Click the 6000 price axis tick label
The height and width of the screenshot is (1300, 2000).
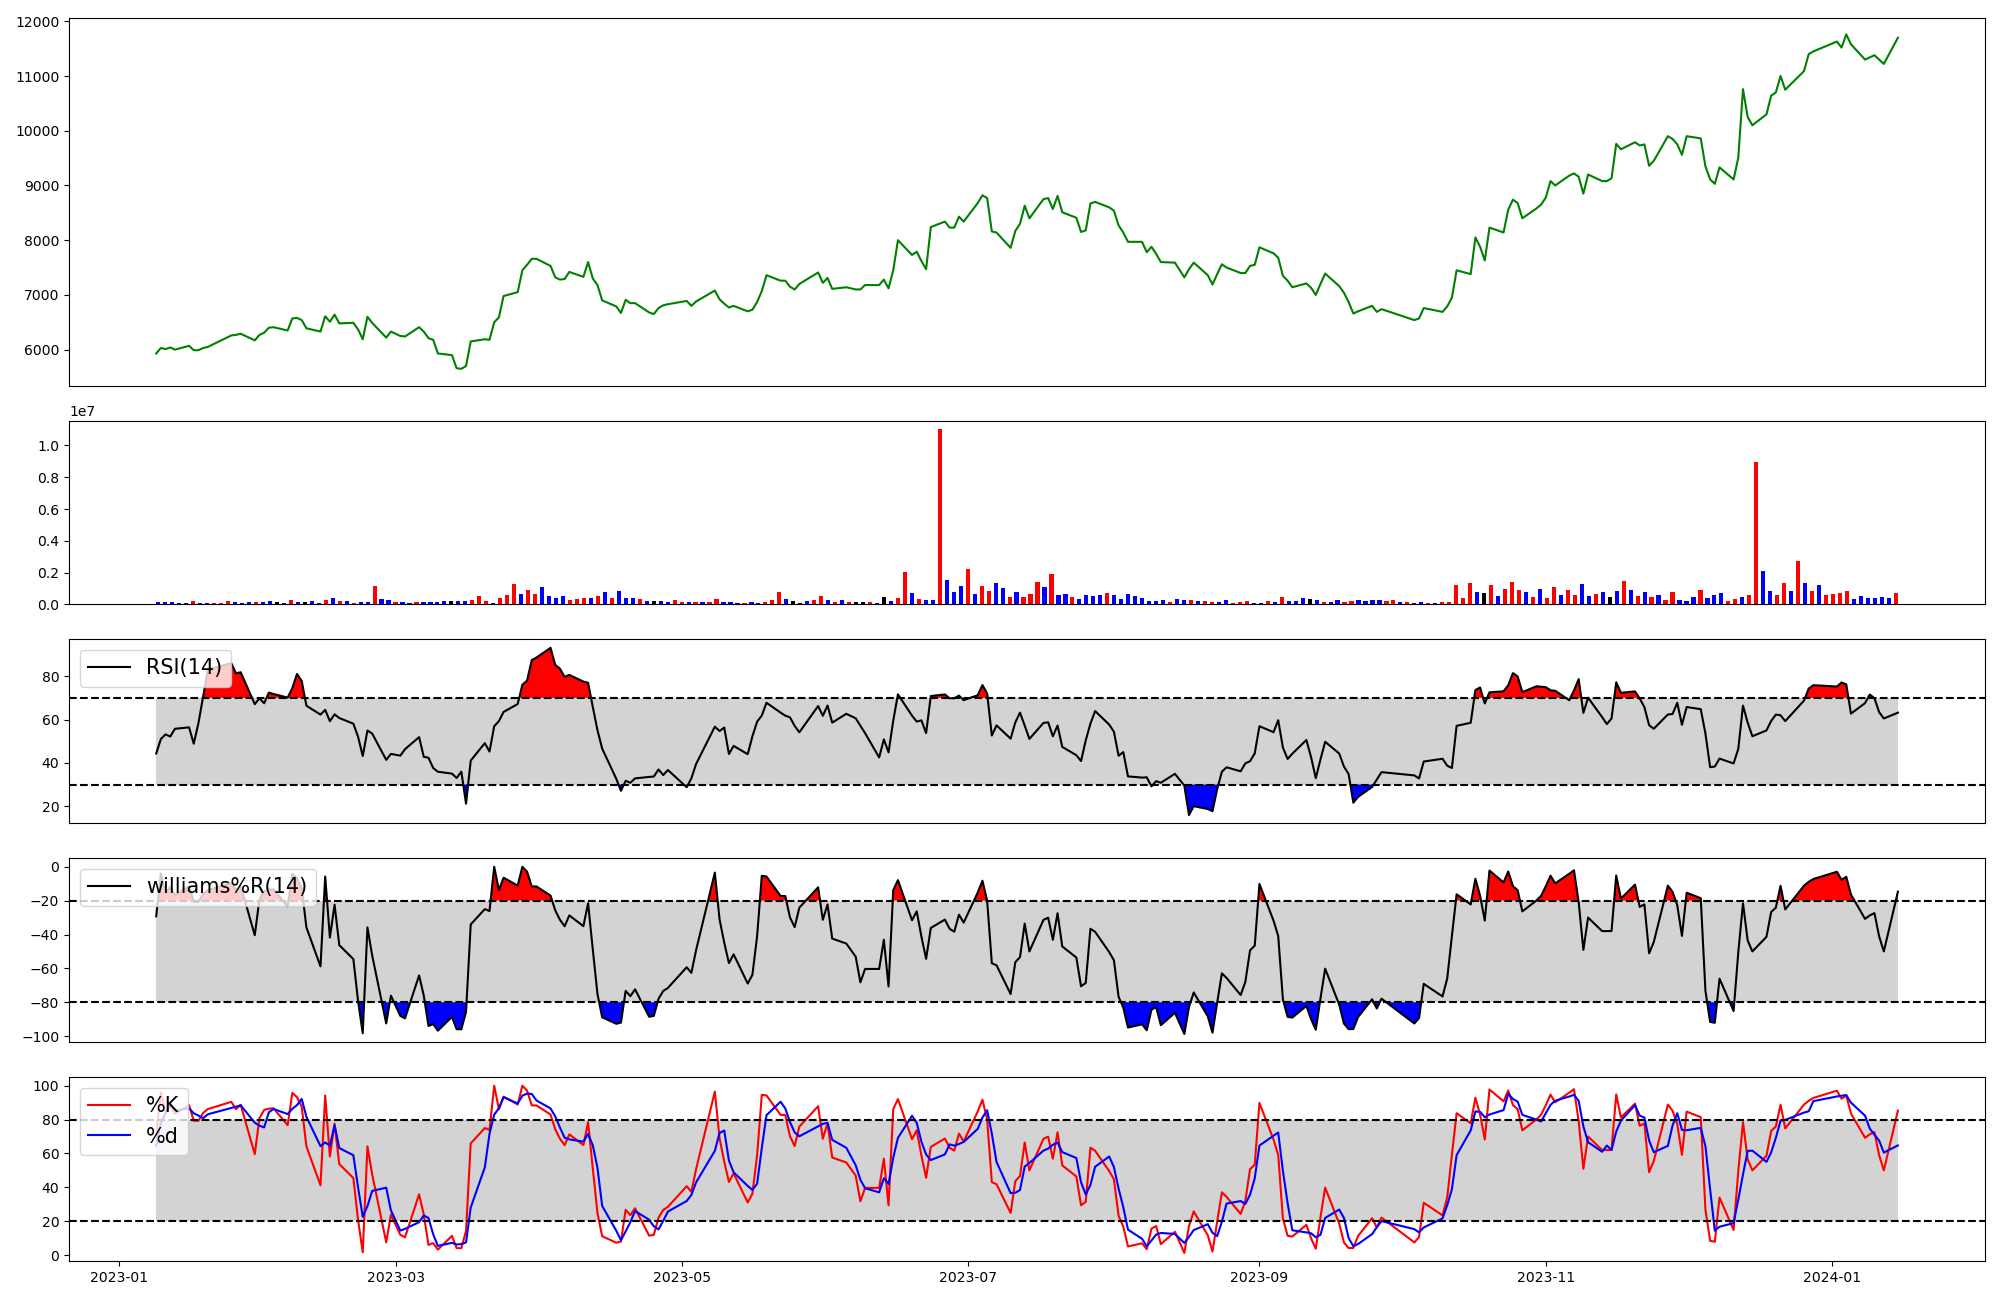tap(41, 350)
